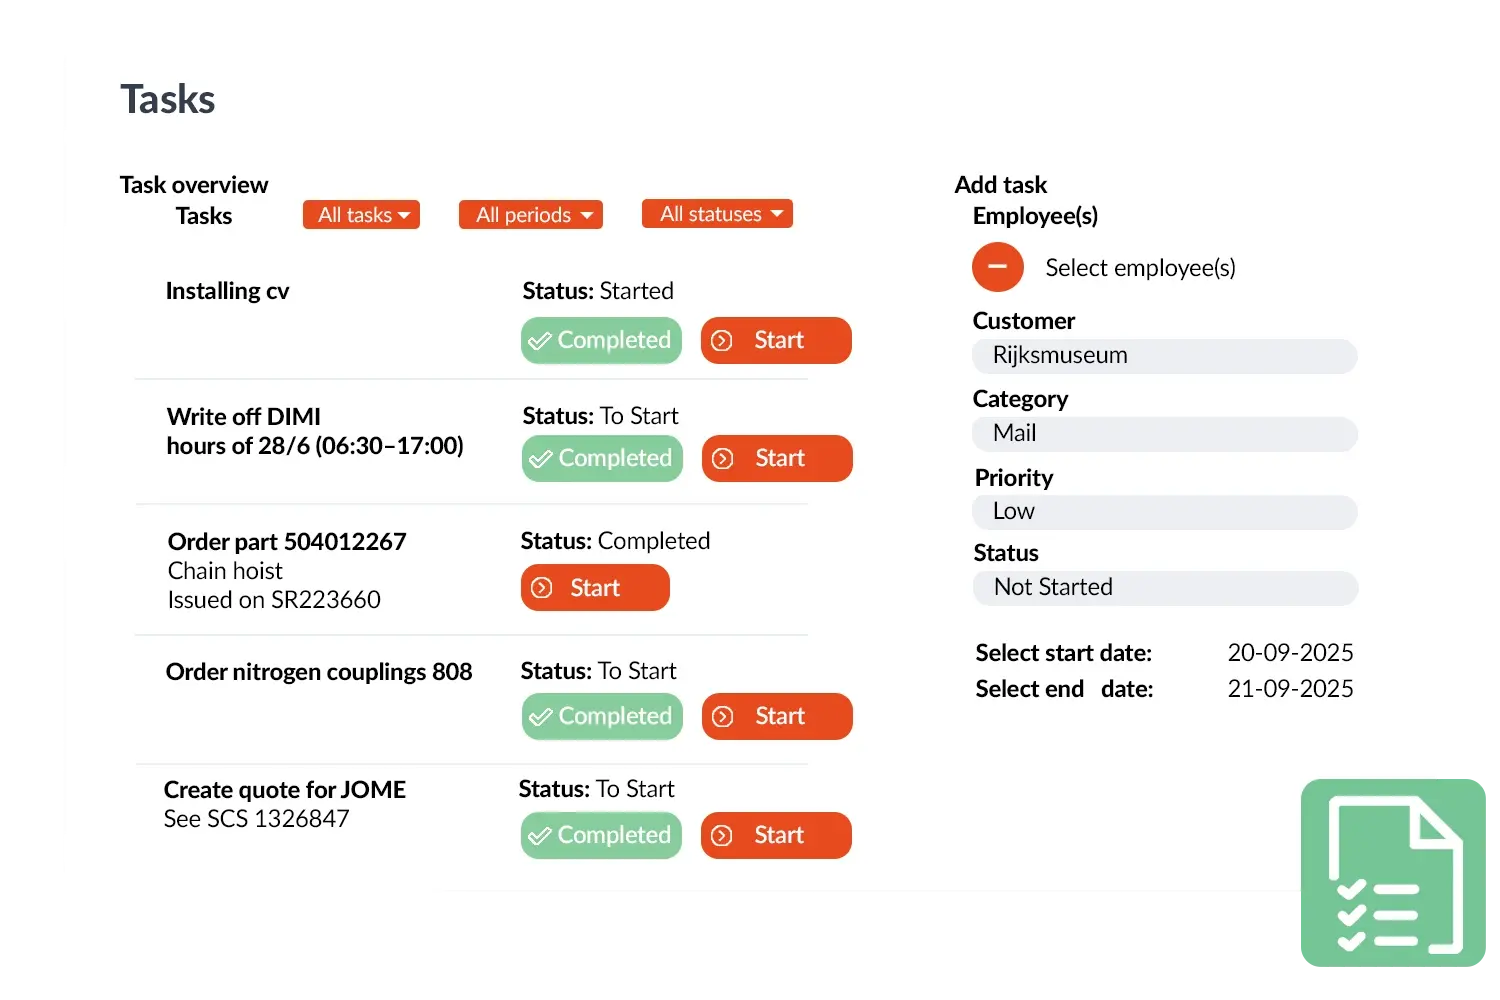Pick the end date 21-09-2025
Viewport: 1500px width, 1000px height.
[x=1290, y=689]
